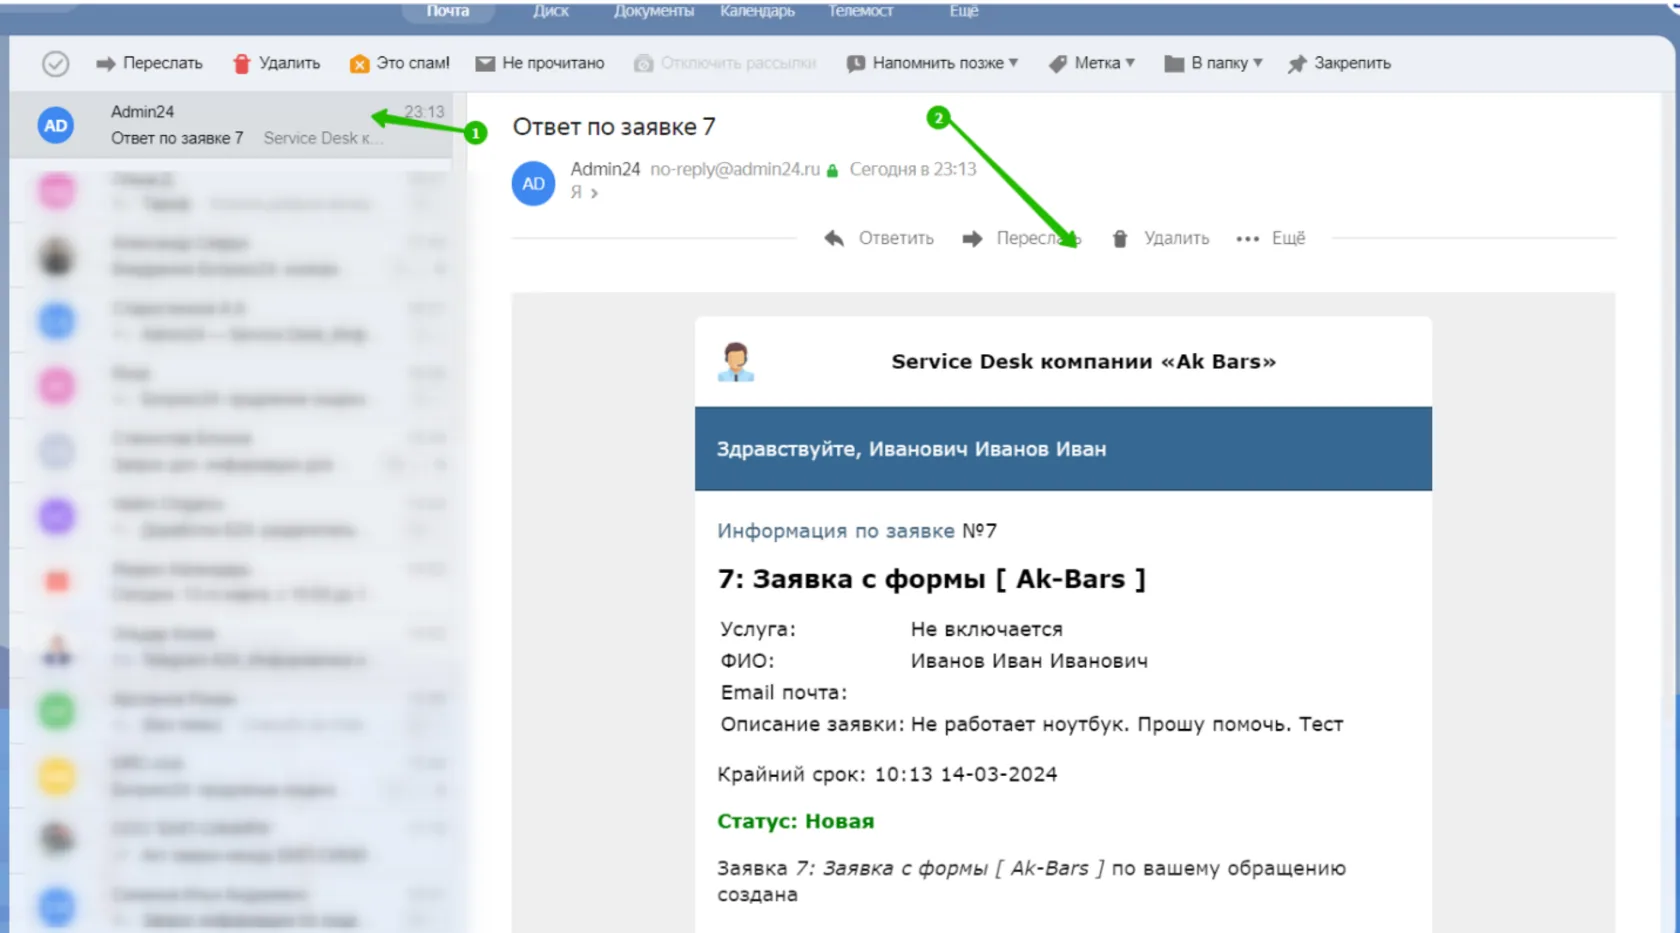Click the Крайний срок date line
The width and height of the screenshot is (1680, 933).
coord(887,774)
